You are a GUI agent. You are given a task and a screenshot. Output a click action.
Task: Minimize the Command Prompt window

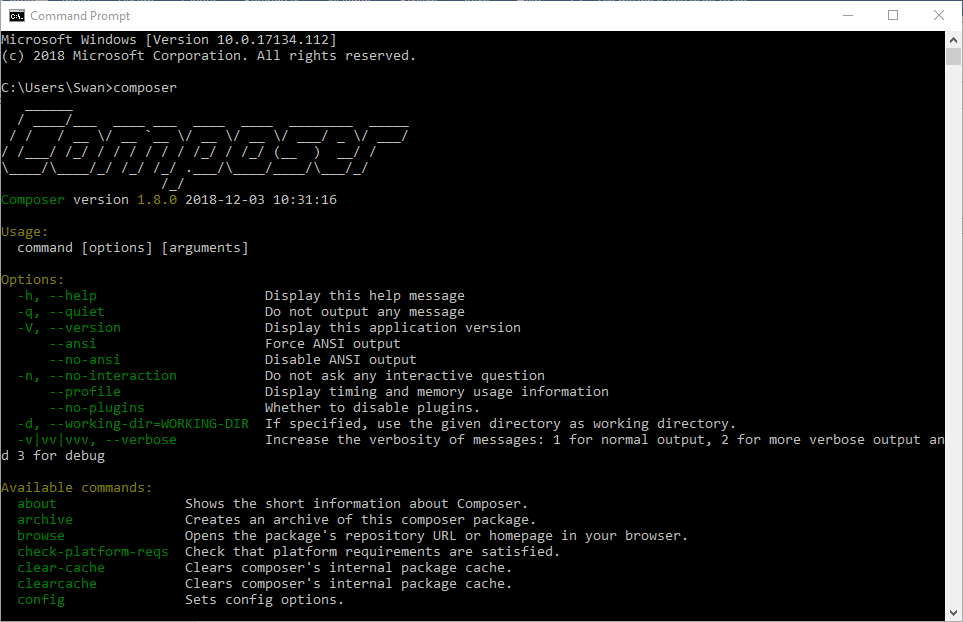click(847, 15)
